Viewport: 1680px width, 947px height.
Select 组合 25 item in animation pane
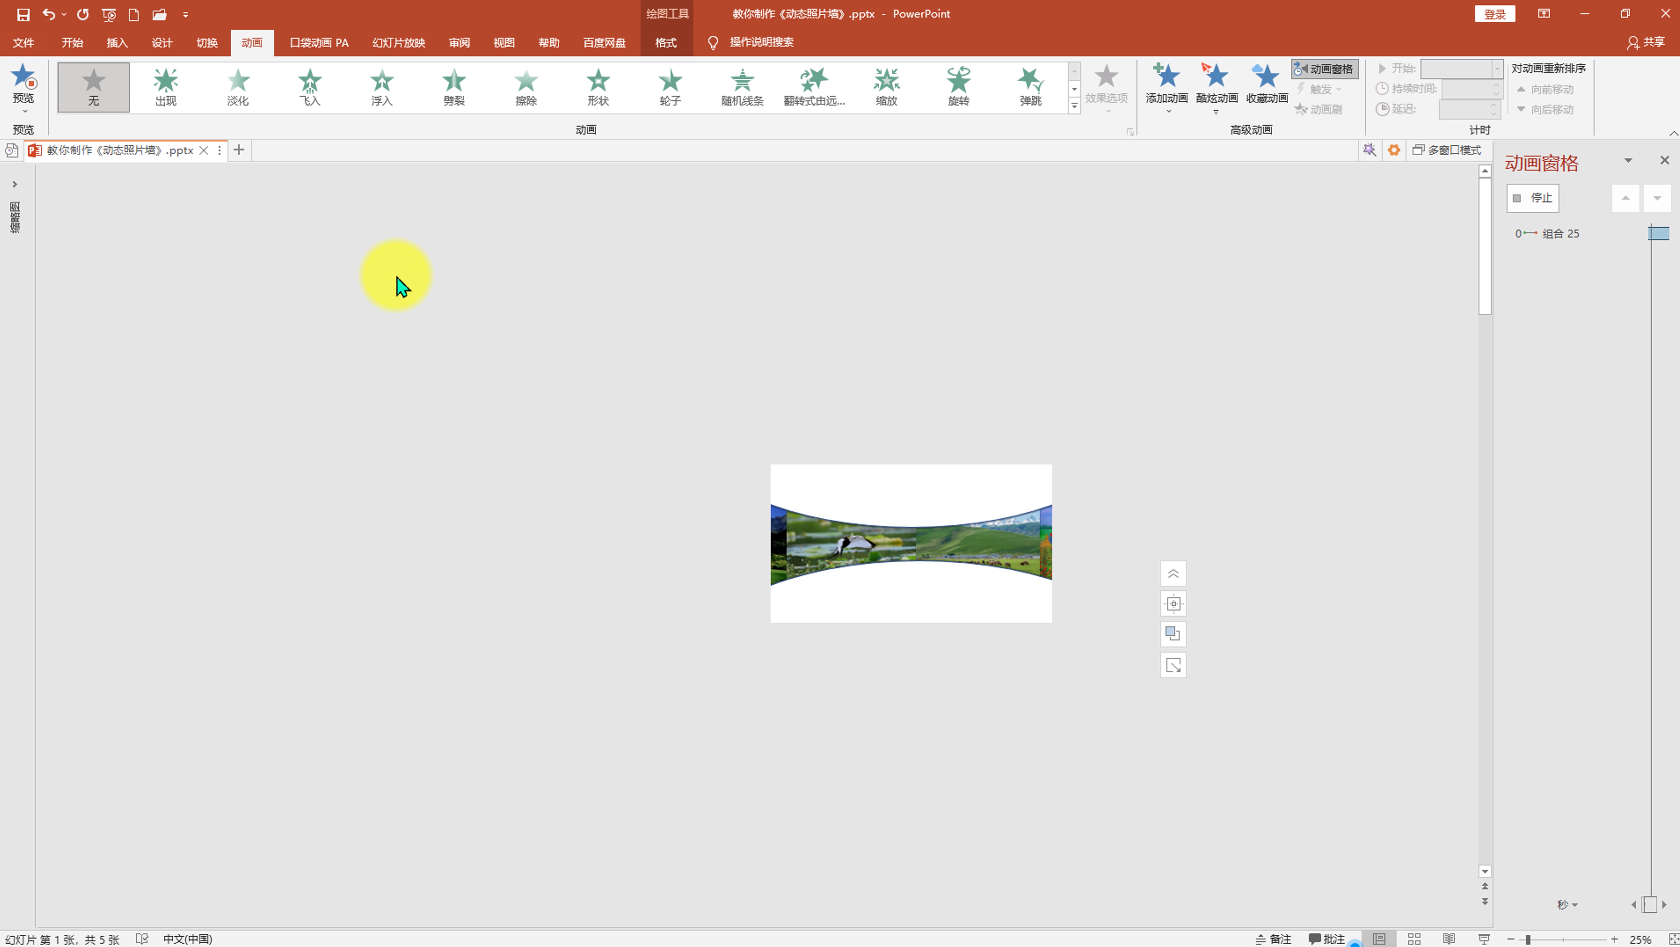[x=1560, y=234]
